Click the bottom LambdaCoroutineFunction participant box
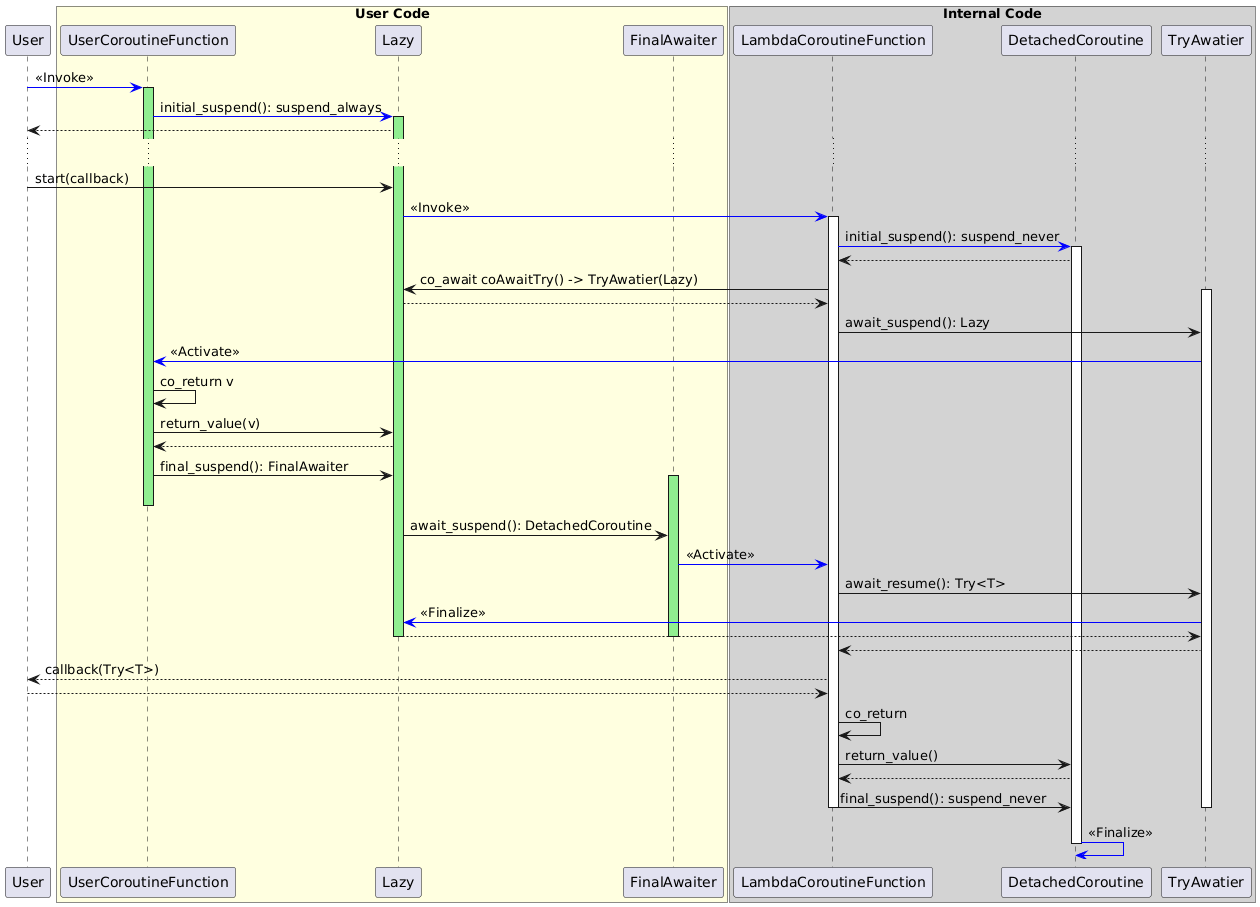 pyautogui.click(x=833, y=882)
